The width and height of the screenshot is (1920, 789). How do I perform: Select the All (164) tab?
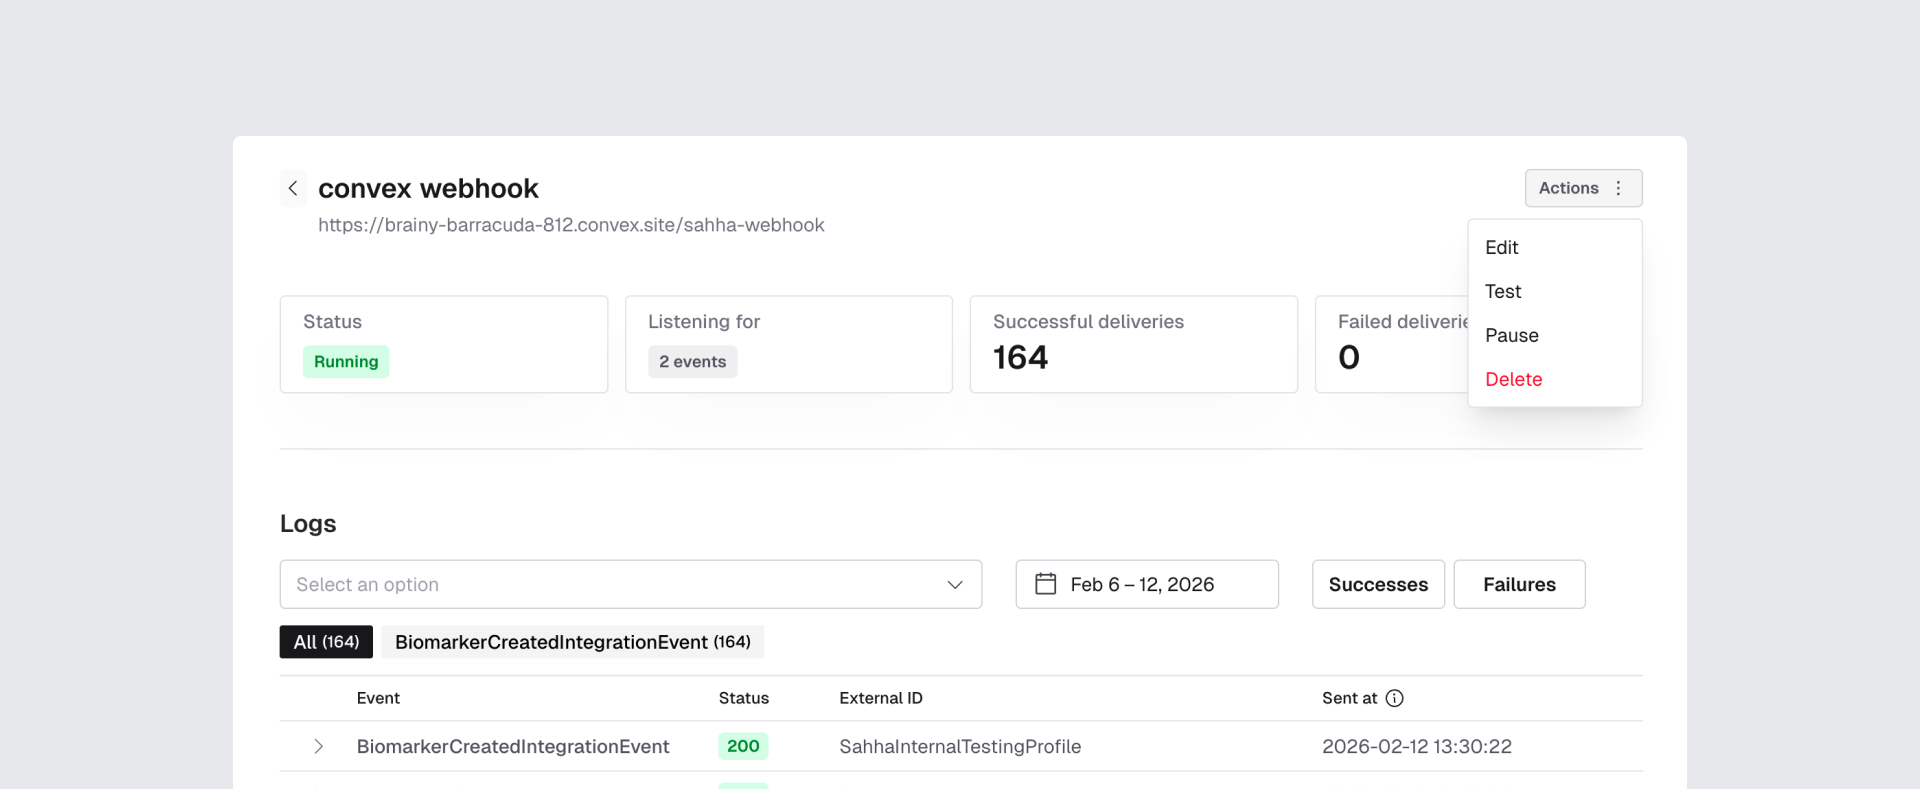click(326, 642)
